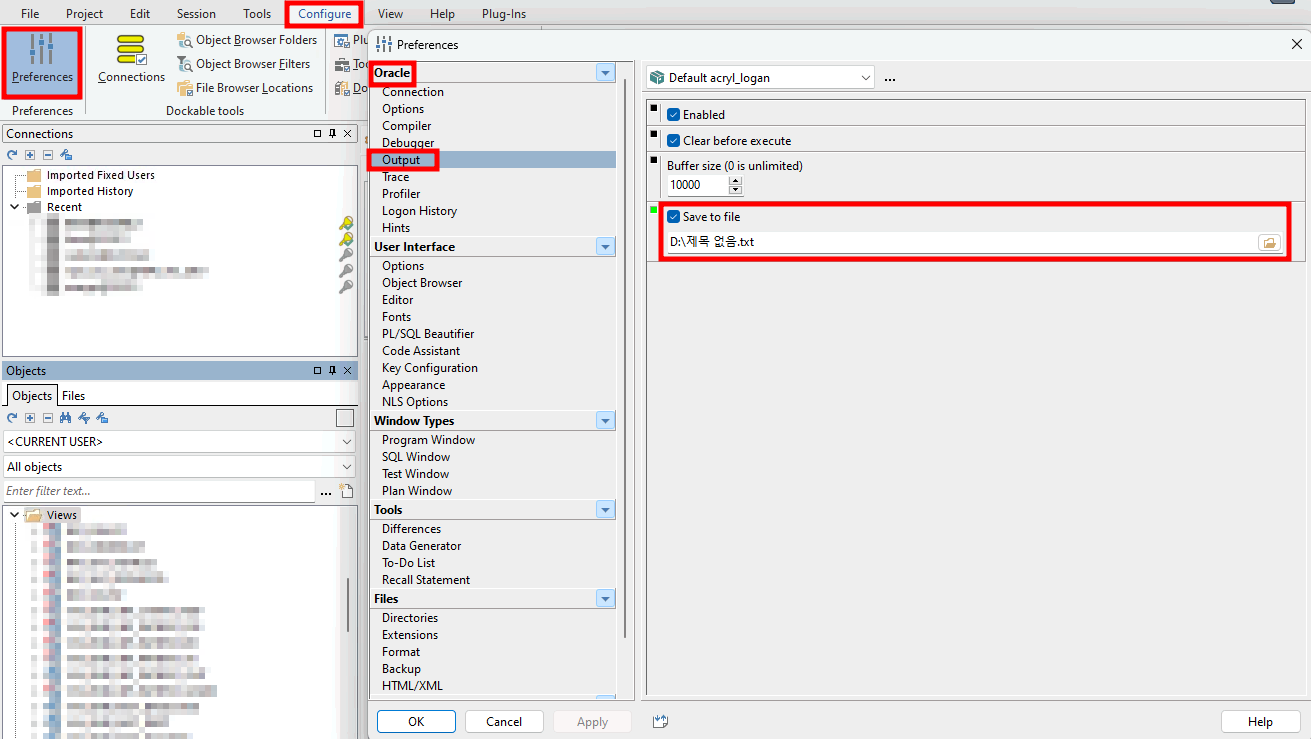Viewport: 1311px width, 739px height.
Task: Collapse the Views tree node
Action: [x=14, y=515]
